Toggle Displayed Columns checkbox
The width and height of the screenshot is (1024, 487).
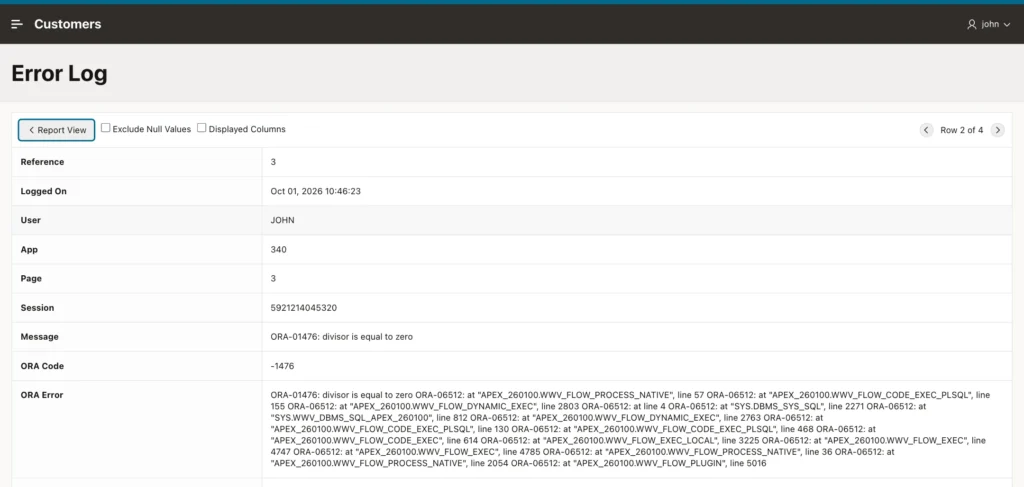(x=202, y=128)
